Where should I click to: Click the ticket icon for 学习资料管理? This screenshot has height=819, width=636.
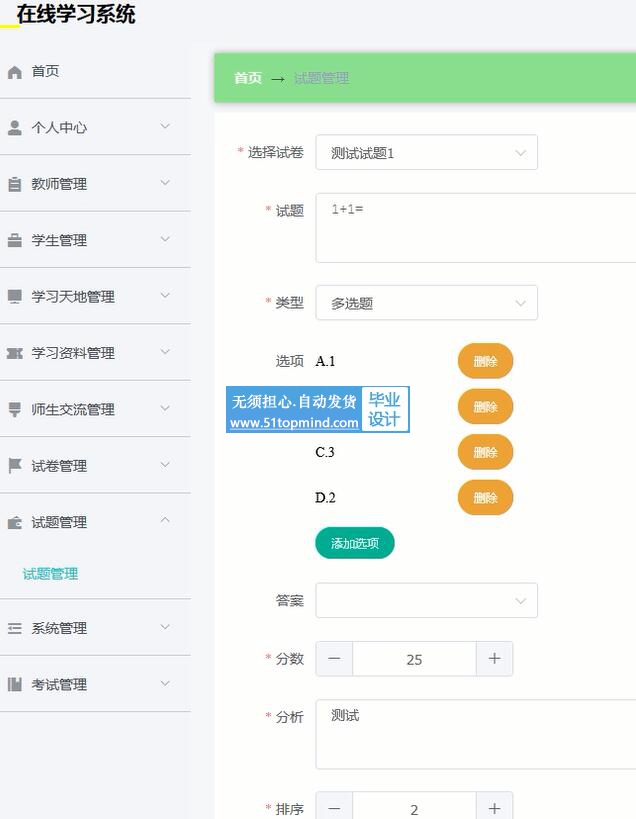(15, 354)
